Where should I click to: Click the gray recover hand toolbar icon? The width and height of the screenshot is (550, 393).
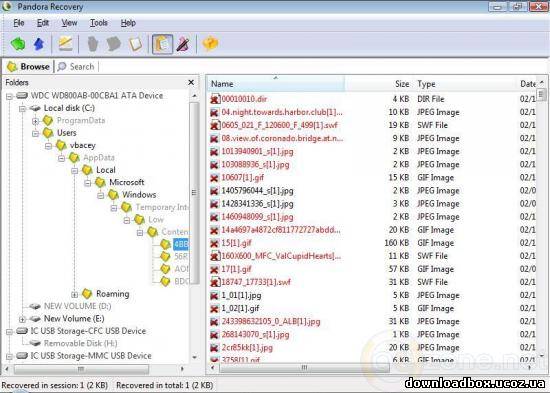click(92, 44)
